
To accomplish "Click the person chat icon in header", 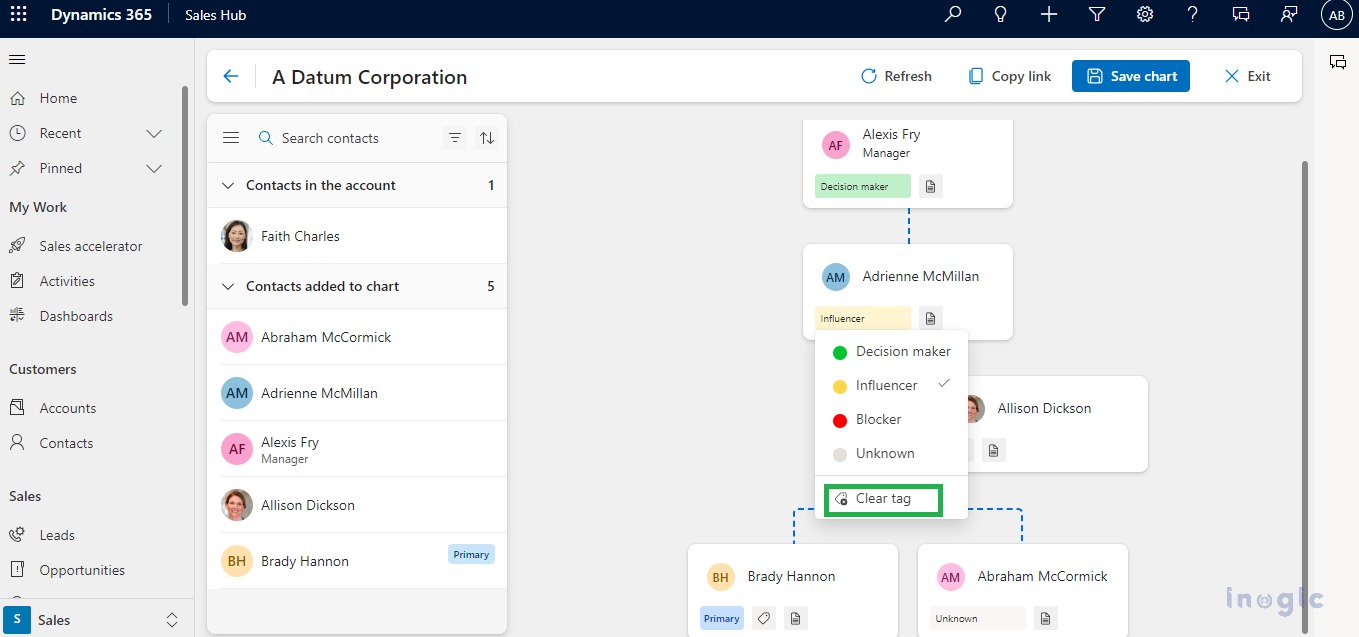I will (x=1289, y=14).
